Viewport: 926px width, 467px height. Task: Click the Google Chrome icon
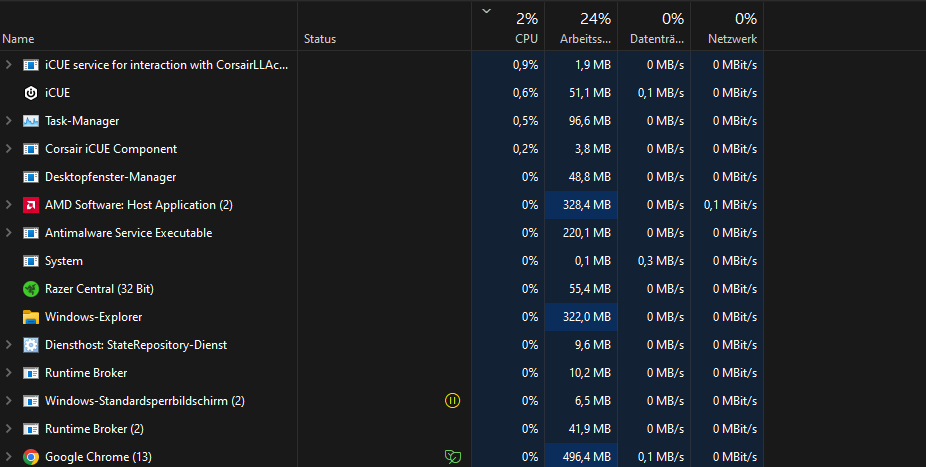click(31, 457)
